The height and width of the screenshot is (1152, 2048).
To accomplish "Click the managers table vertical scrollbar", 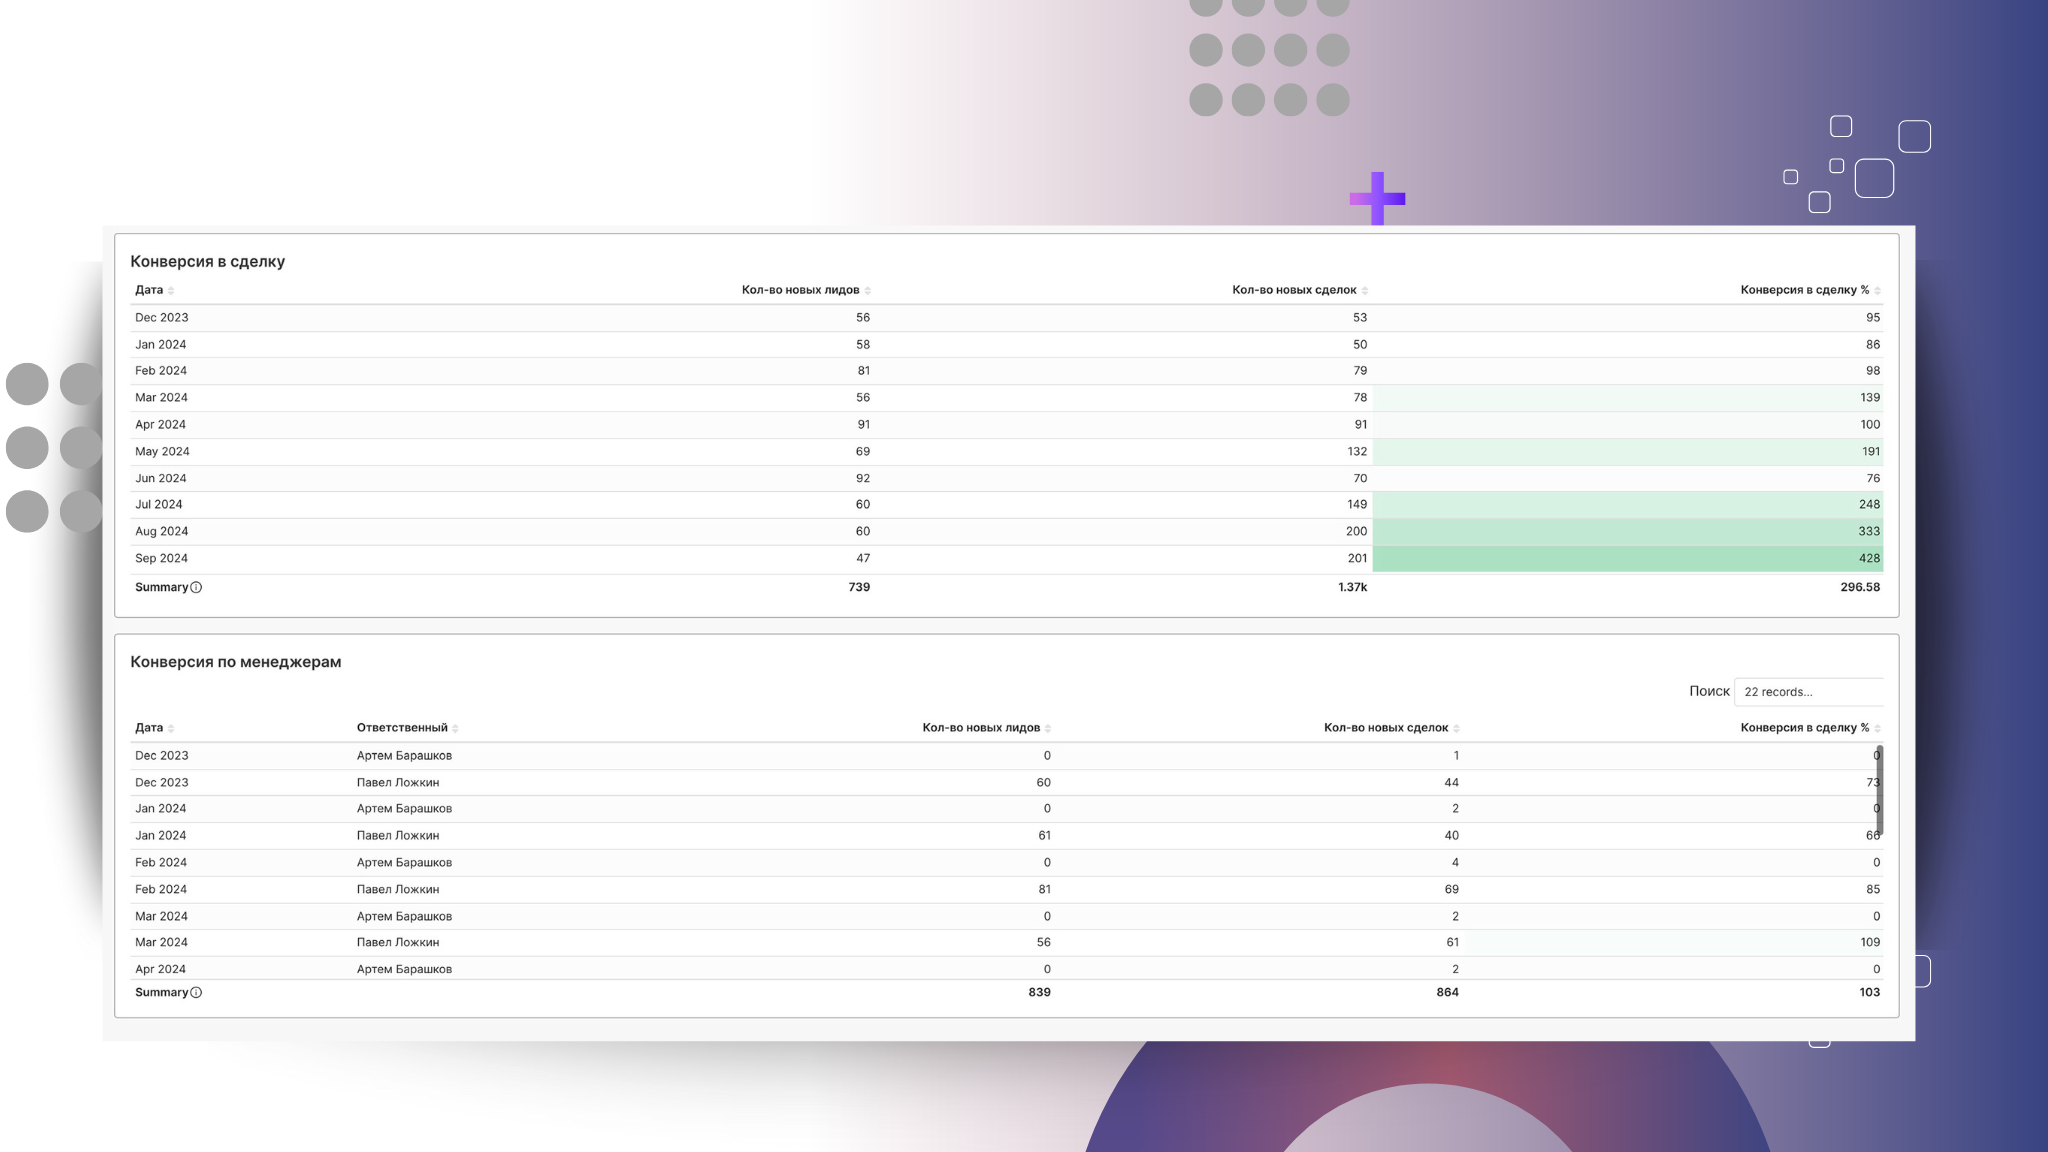I will point(1880,790).
